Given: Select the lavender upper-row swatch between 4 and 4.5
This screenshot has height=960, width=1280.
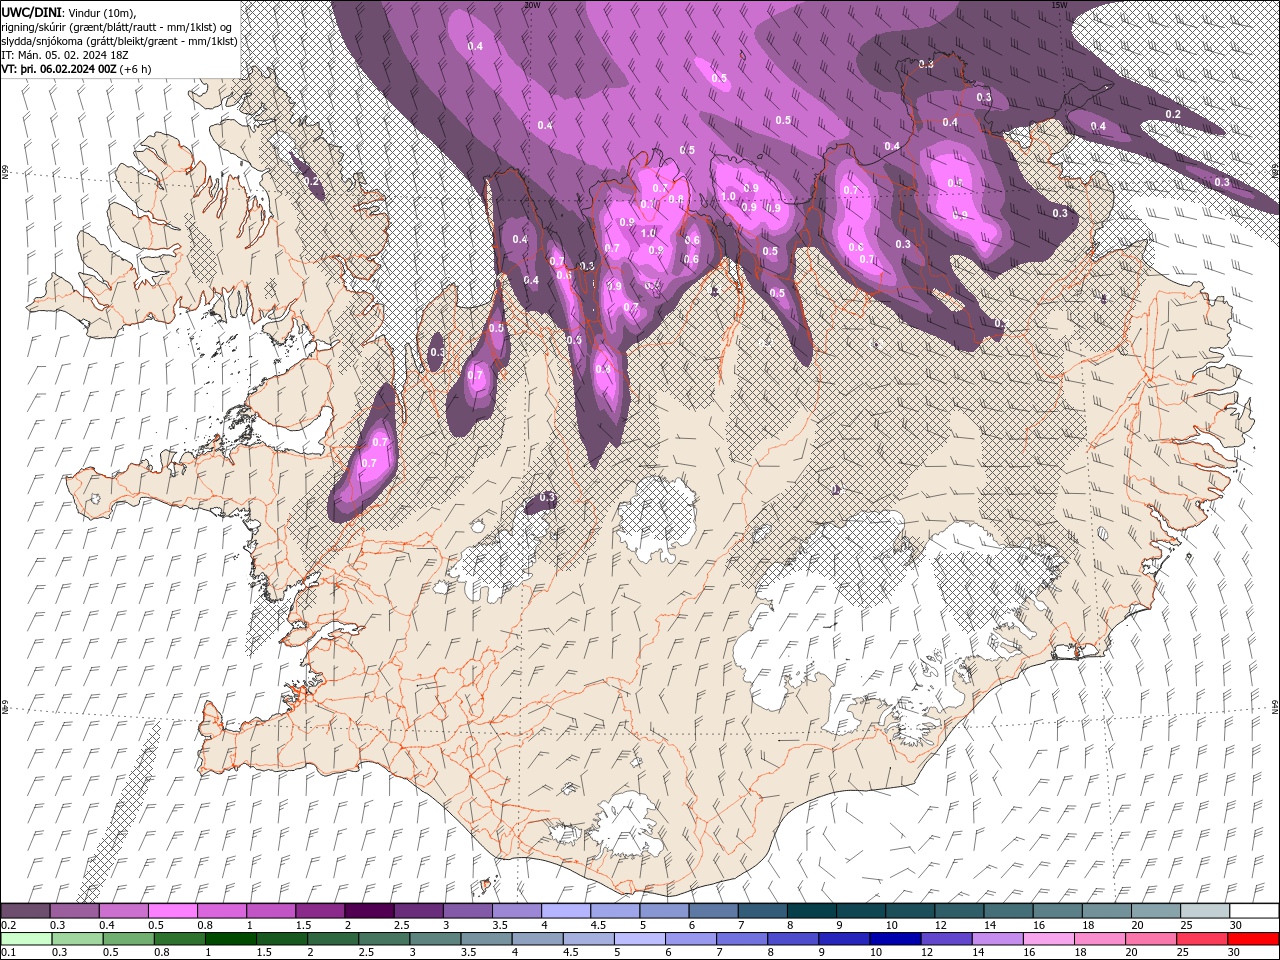Looking at the screenshot, I should pyautogui.click(x=566, y=911).
